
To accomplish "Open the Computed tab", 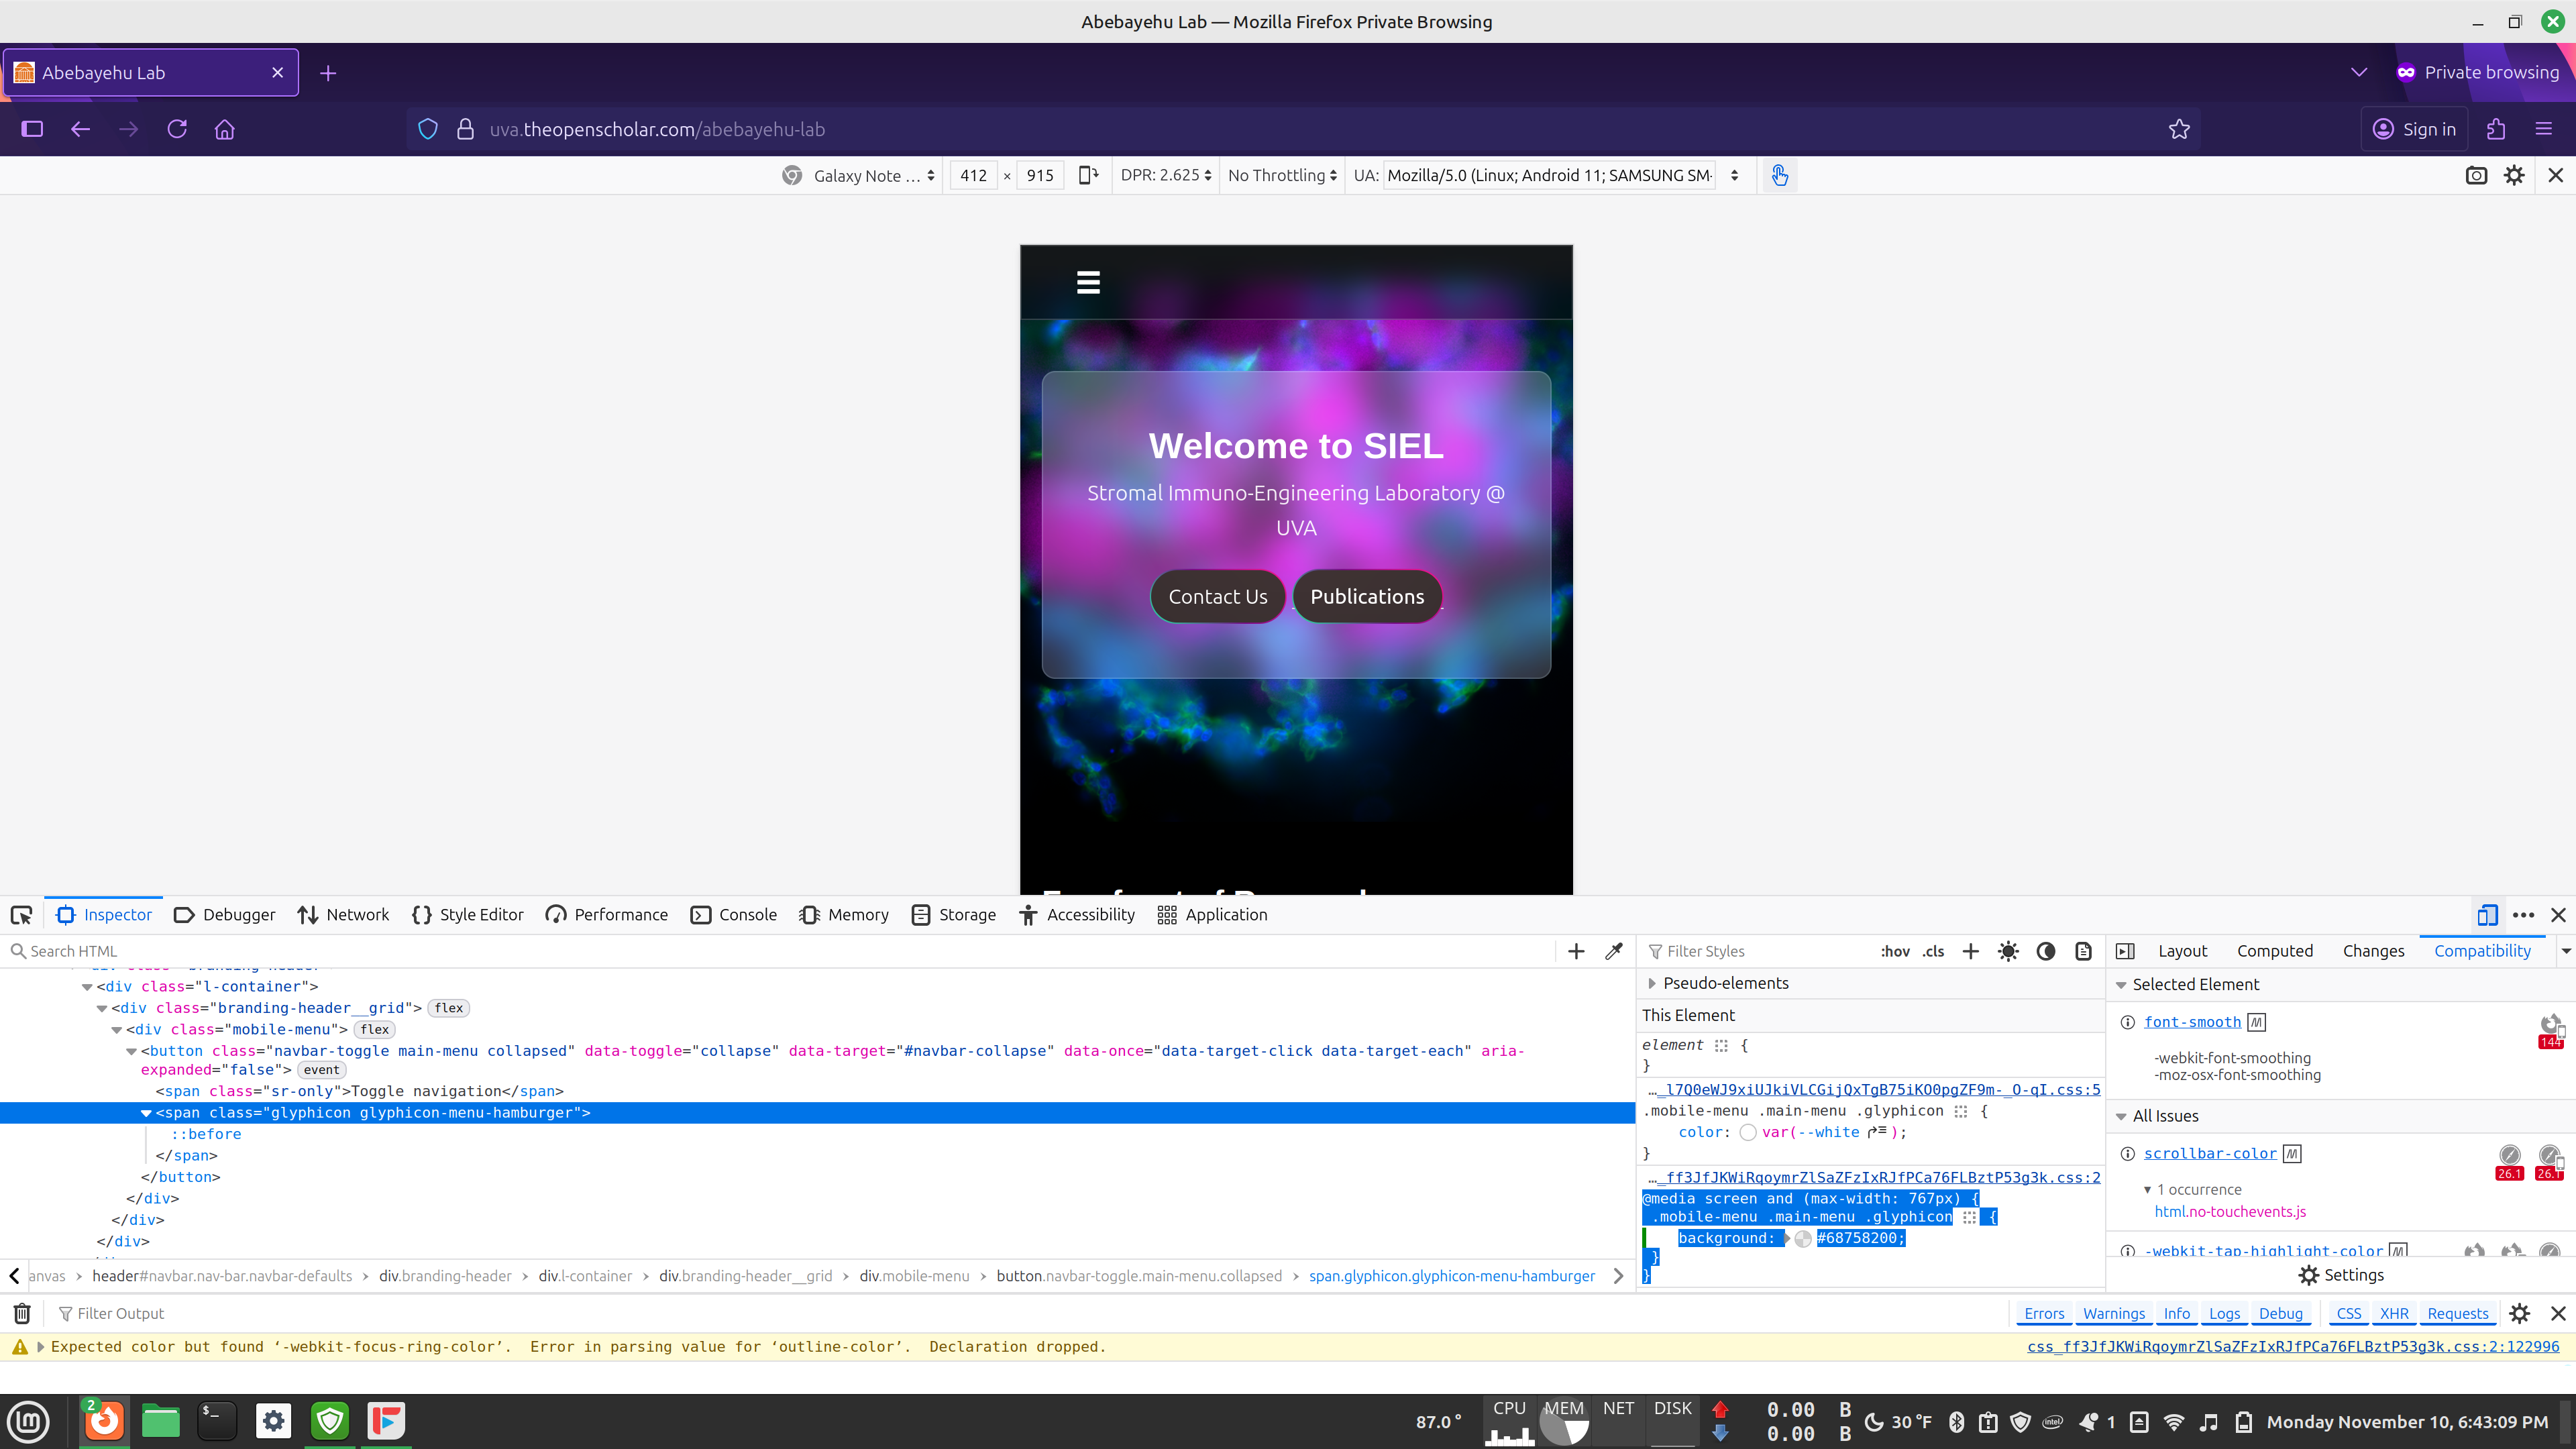I will click(x=2274, y=951).
